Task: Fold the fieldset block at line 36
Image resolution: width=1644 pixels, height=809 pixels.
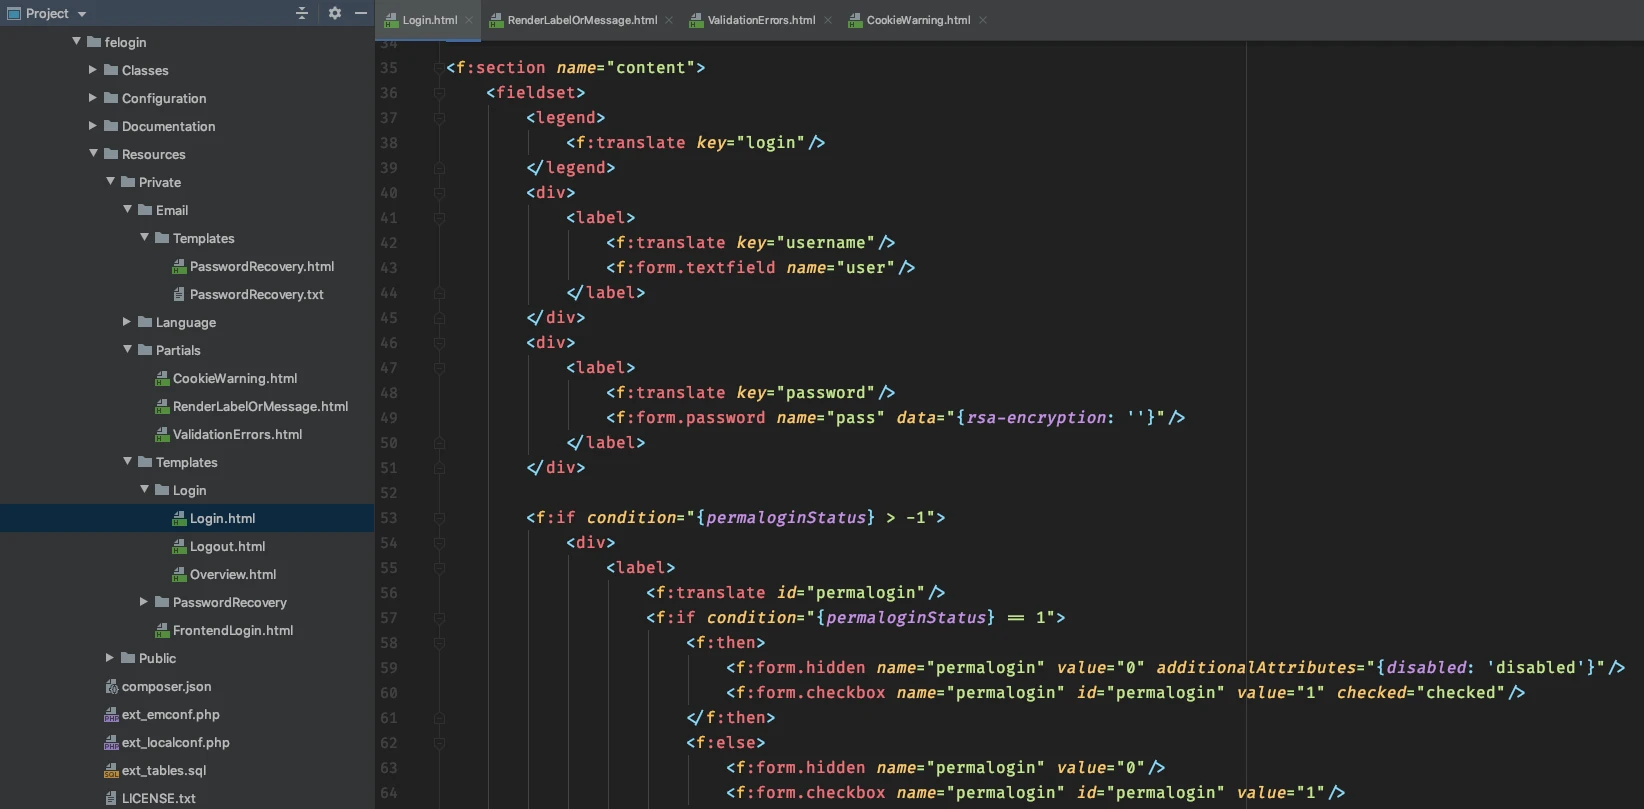Action: (x=439, y=93)
